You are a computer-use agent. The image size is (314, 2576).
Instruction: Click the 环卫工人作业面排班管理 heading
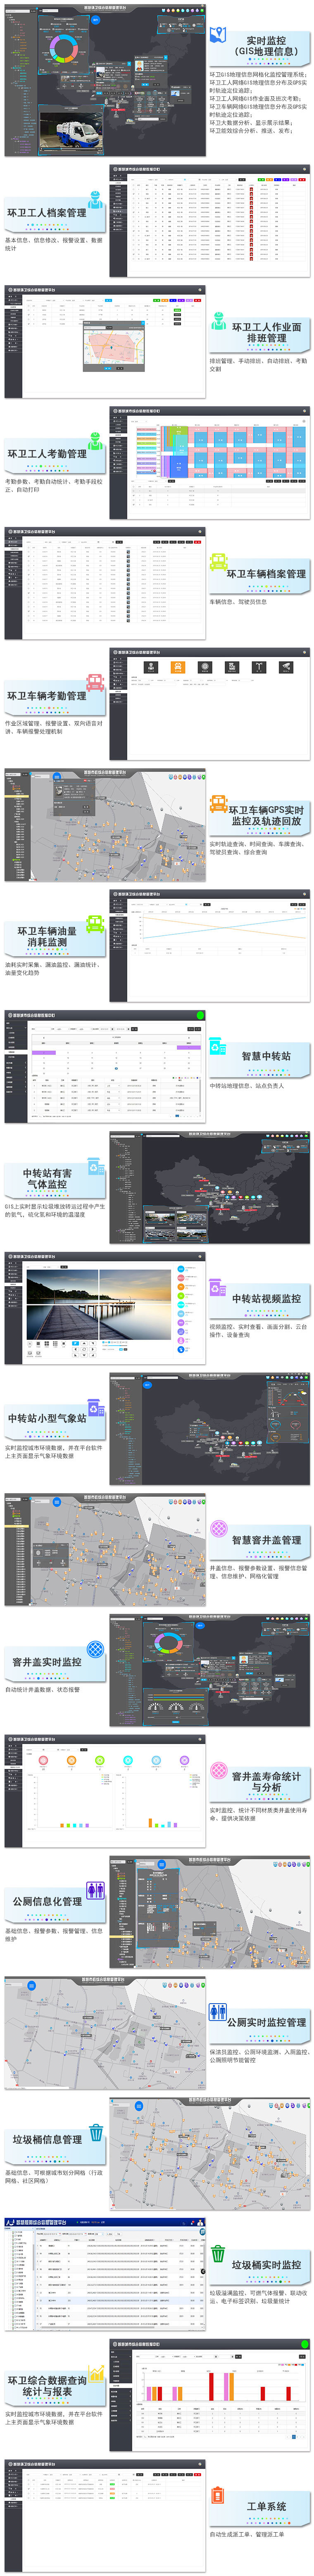266,332
